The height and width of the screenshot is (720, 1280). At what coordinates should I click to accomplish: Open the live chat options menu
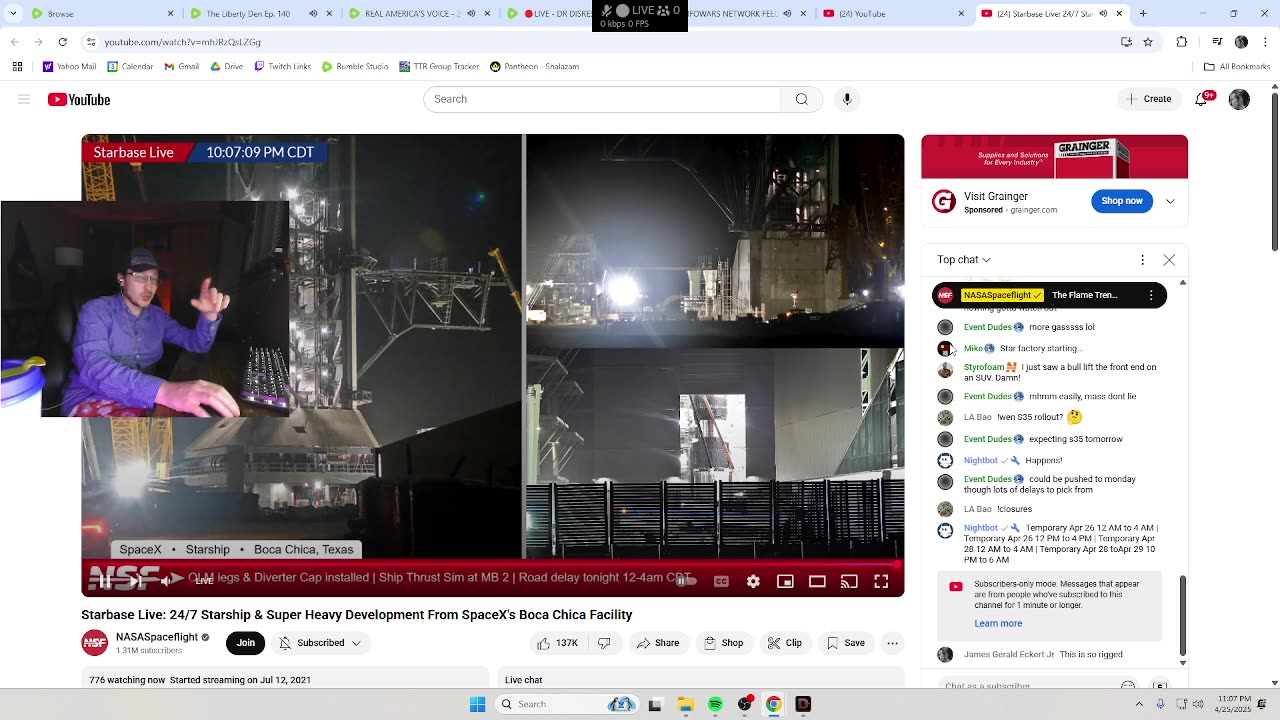[x=1142, y=260]
